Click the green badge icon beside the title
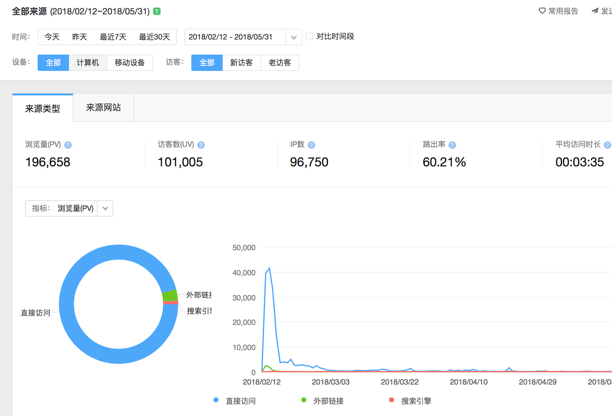 tap(157, 11)
